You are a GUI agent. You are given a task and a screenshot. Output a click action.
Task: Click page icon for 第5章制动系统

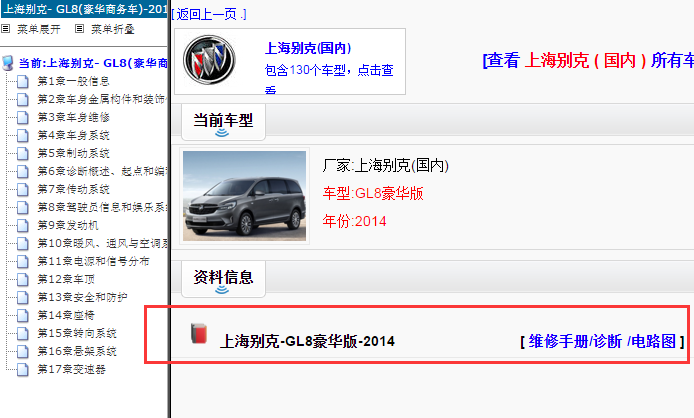[x=23, y=153]
